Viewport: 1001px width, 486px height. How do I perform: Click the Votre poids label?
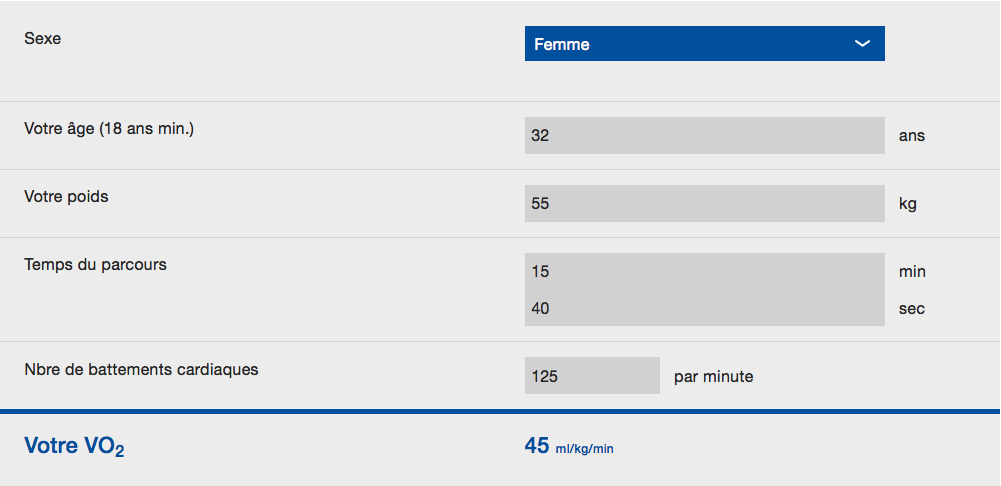pos(66,197)
